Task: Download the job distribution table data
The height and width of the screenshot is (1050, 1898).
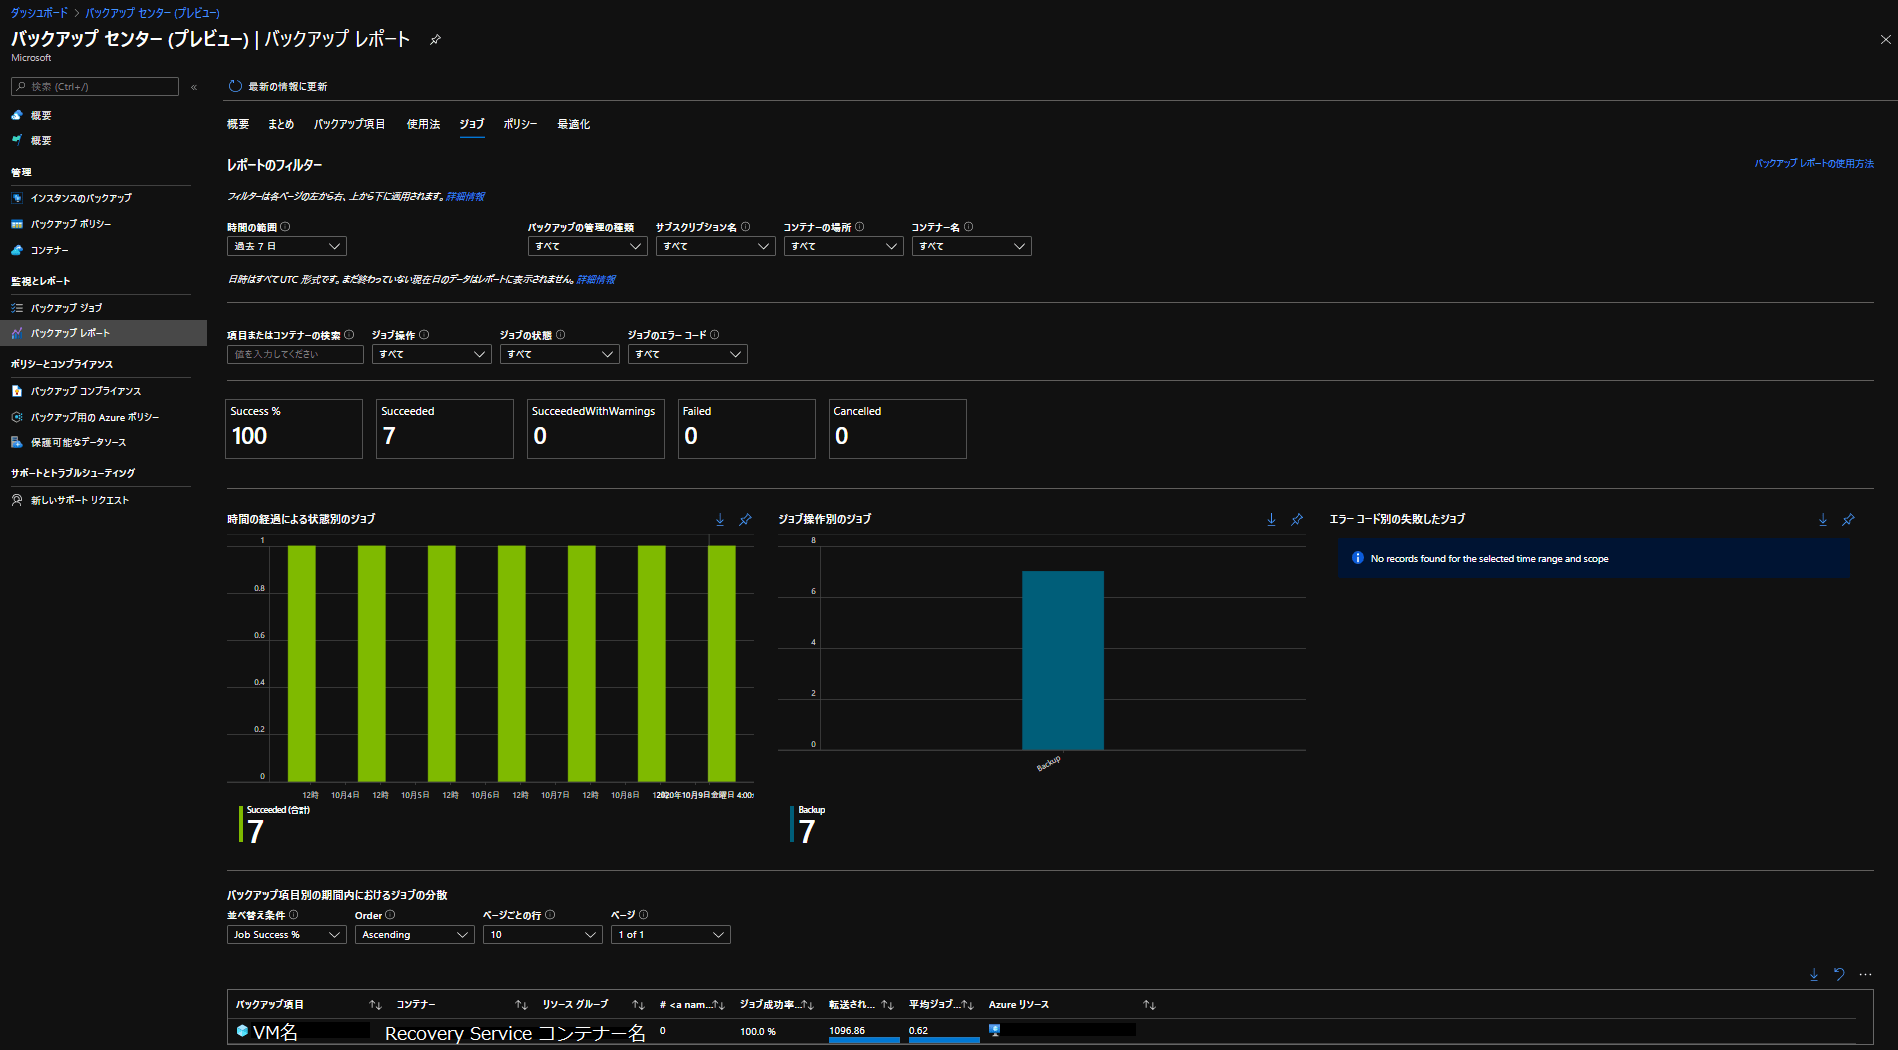Action: 1814,974
